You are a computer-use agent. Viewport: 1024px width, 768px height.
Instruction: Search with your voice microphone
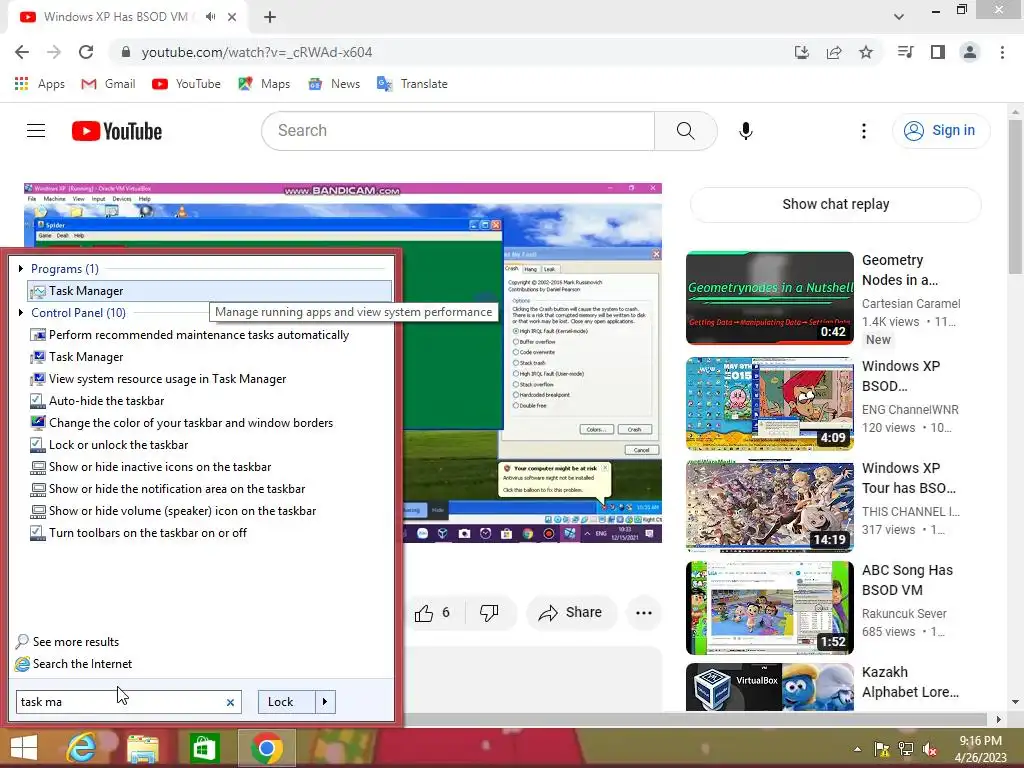click(746, 131)
